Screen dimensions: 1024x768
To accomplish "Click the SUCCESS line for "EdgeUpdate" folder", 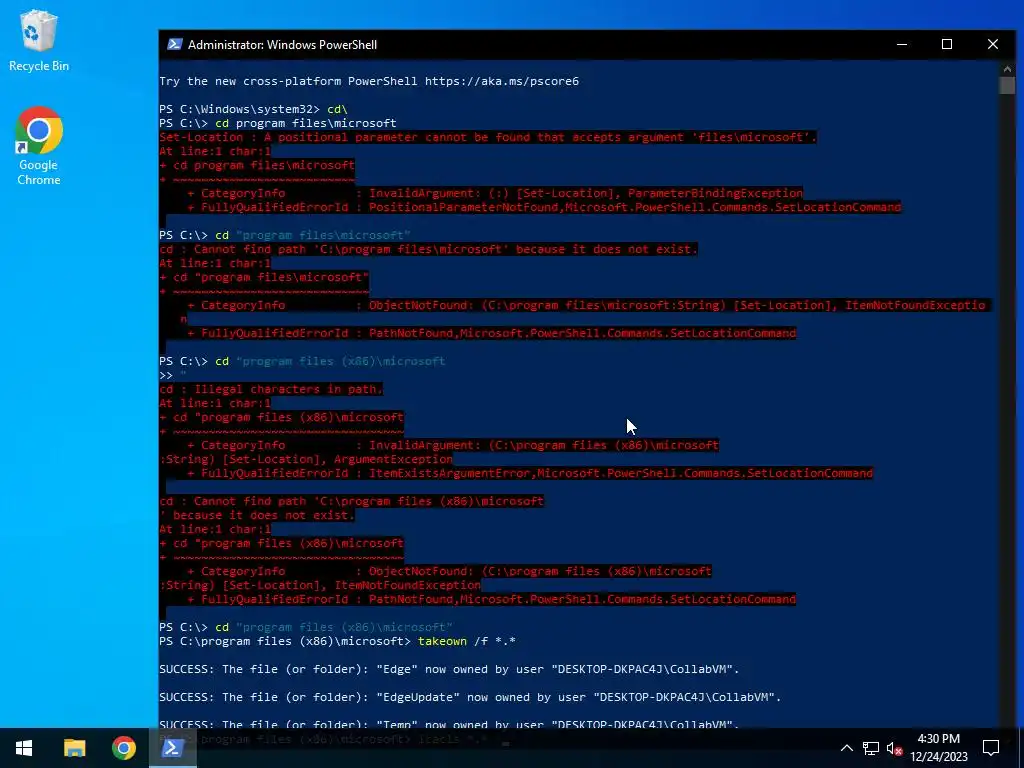I will click(470, 697).
